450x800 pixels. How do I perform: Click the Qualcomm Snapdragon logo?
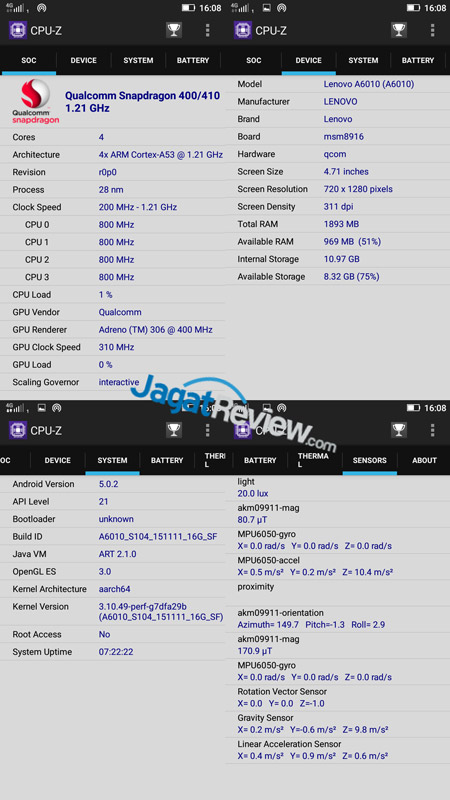coord(35,102)
